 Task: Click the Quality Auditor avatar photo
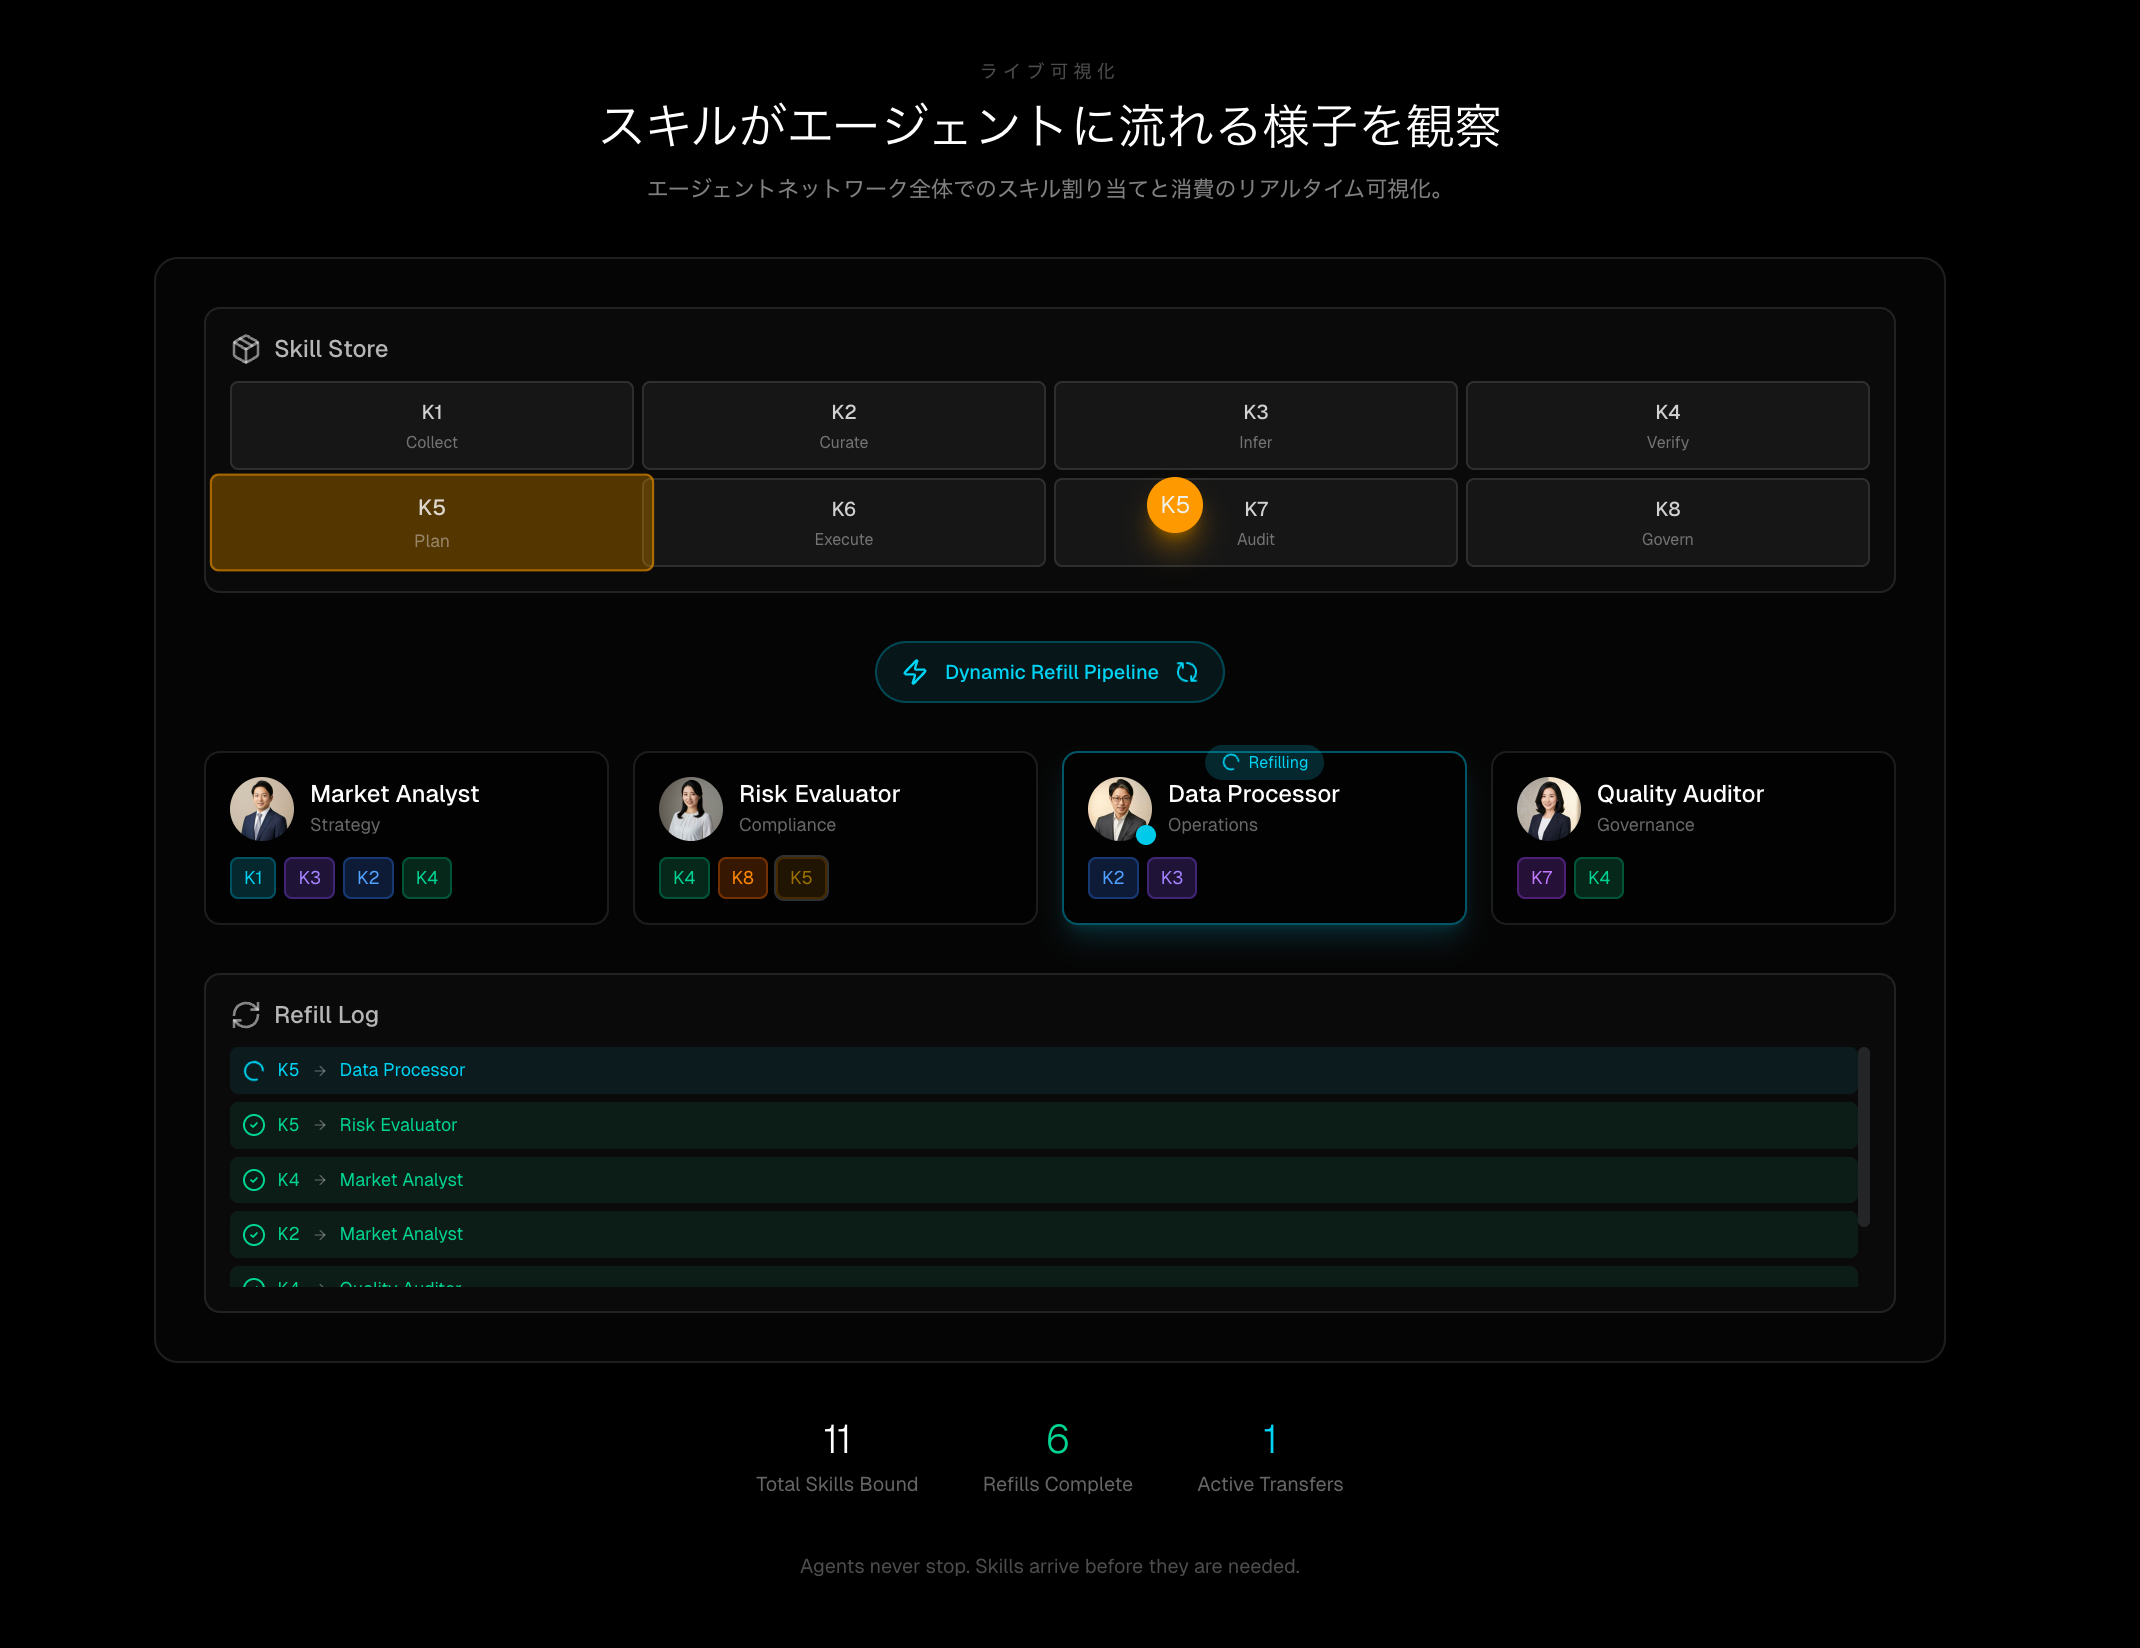tap(1548, 808)
